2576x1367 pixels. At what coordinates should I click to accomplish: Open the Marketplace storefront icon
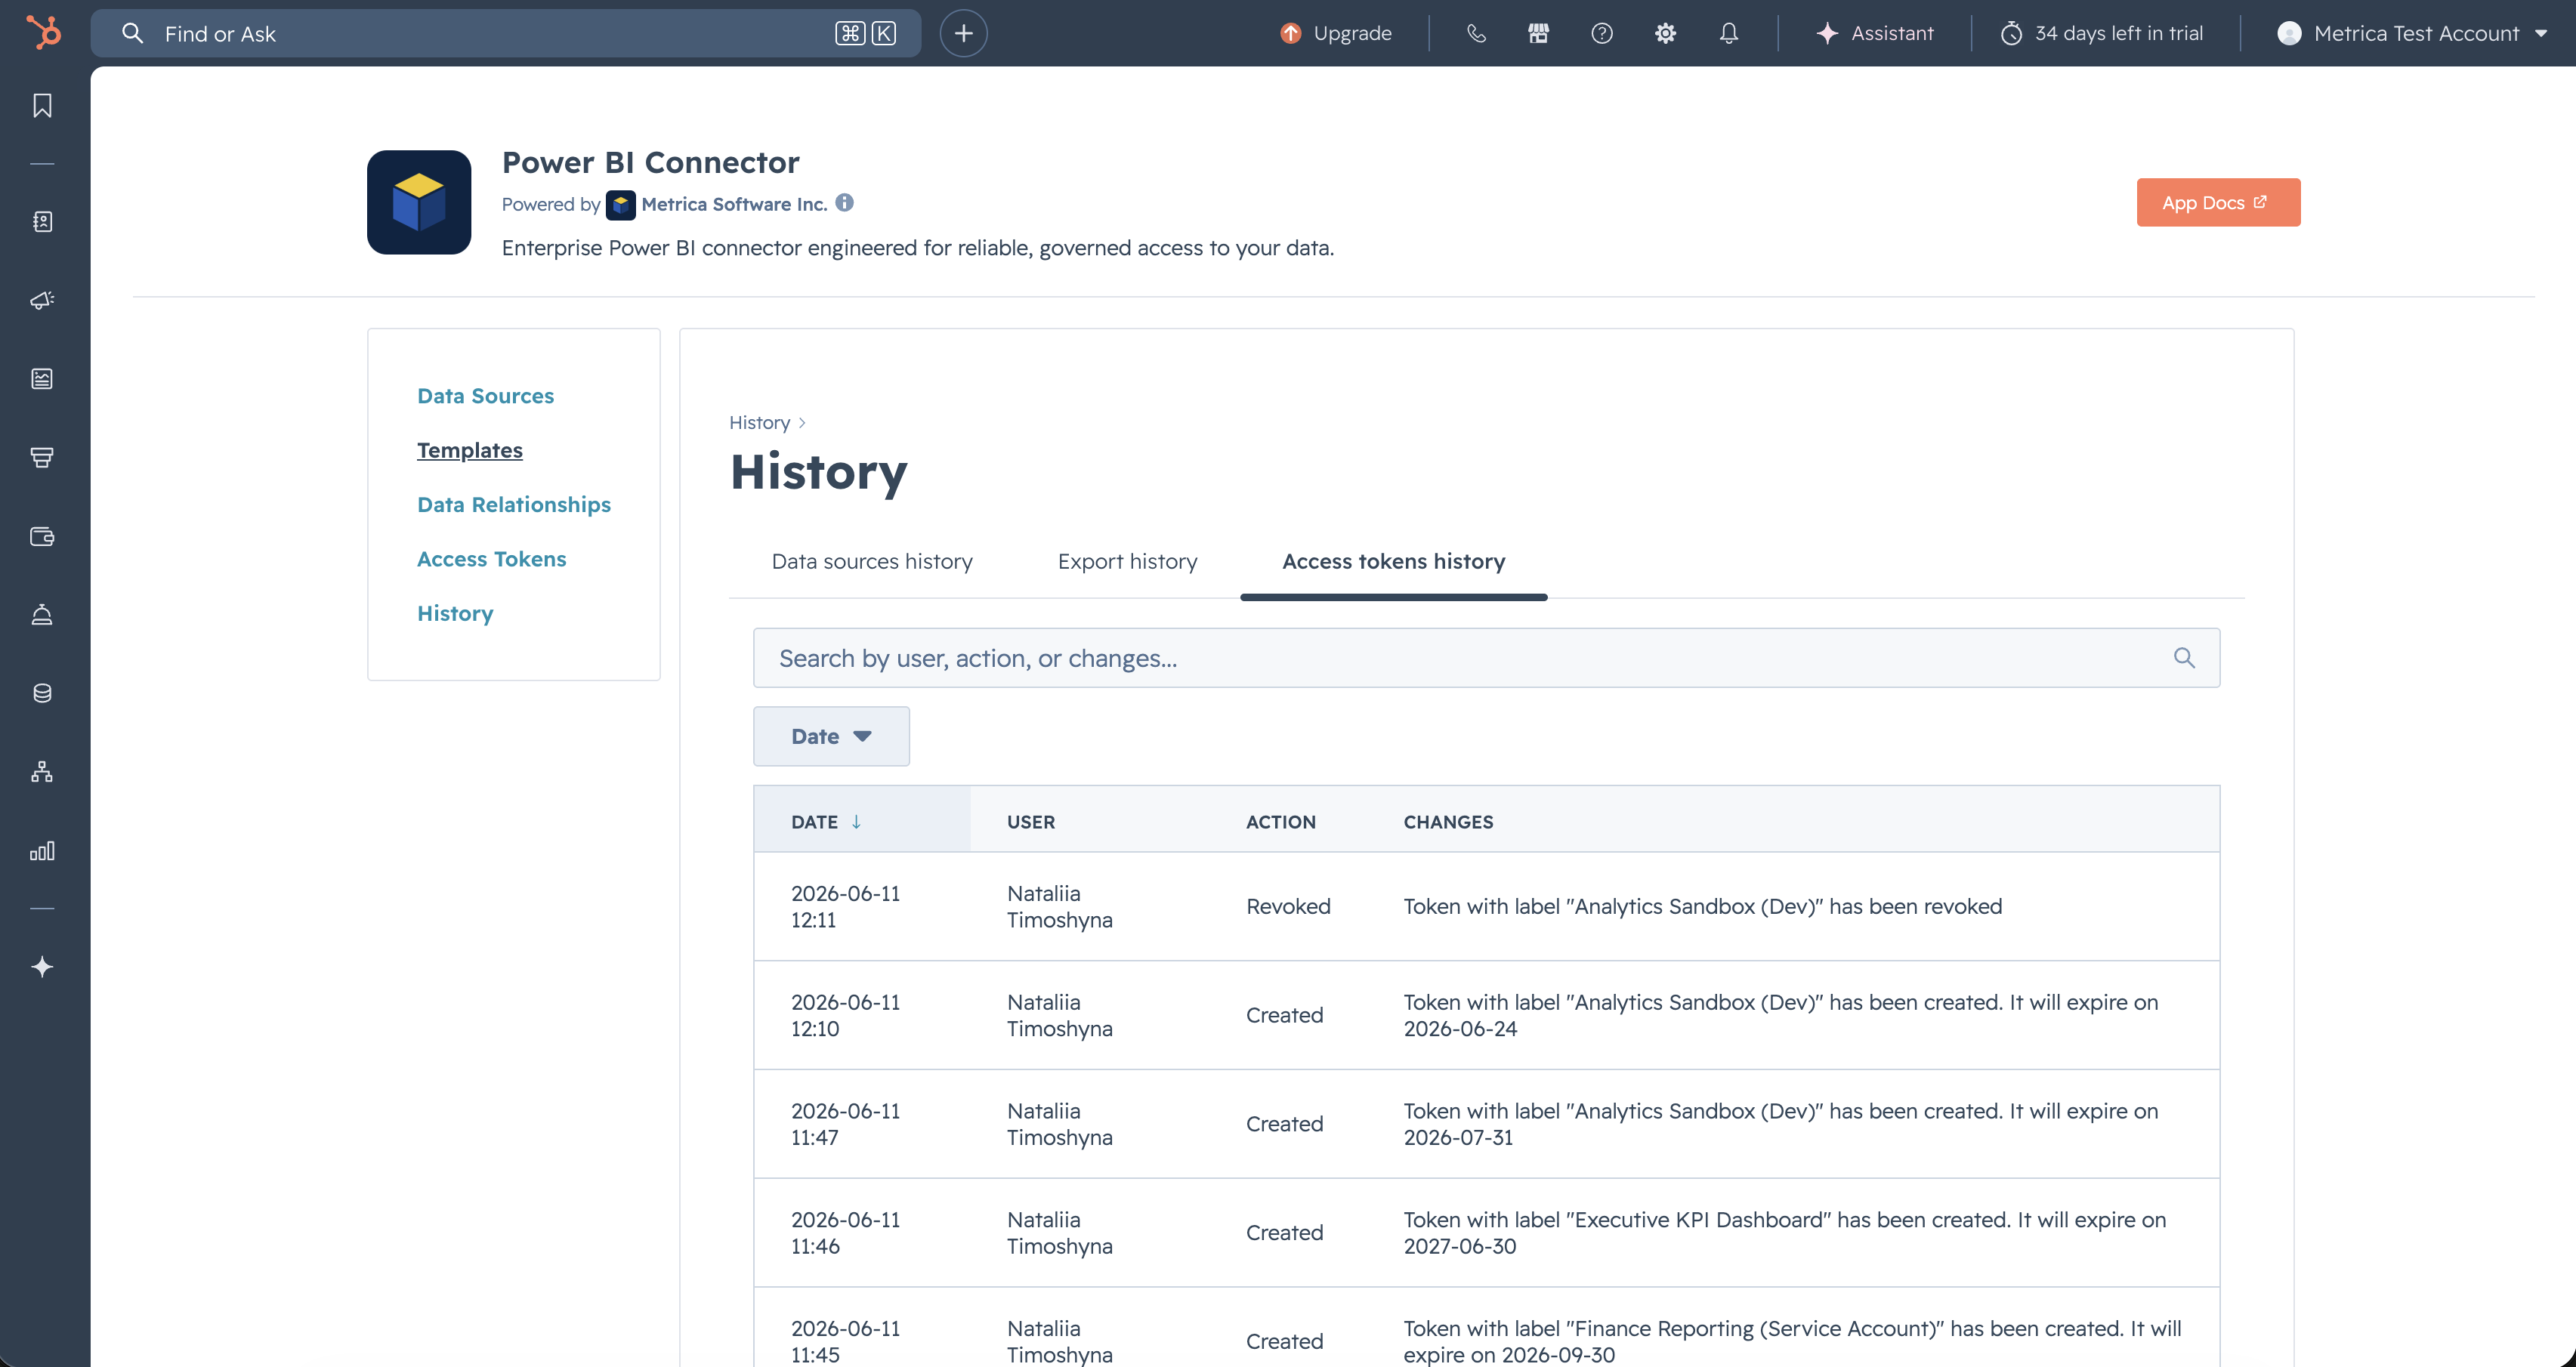[x=1538, y=33]
